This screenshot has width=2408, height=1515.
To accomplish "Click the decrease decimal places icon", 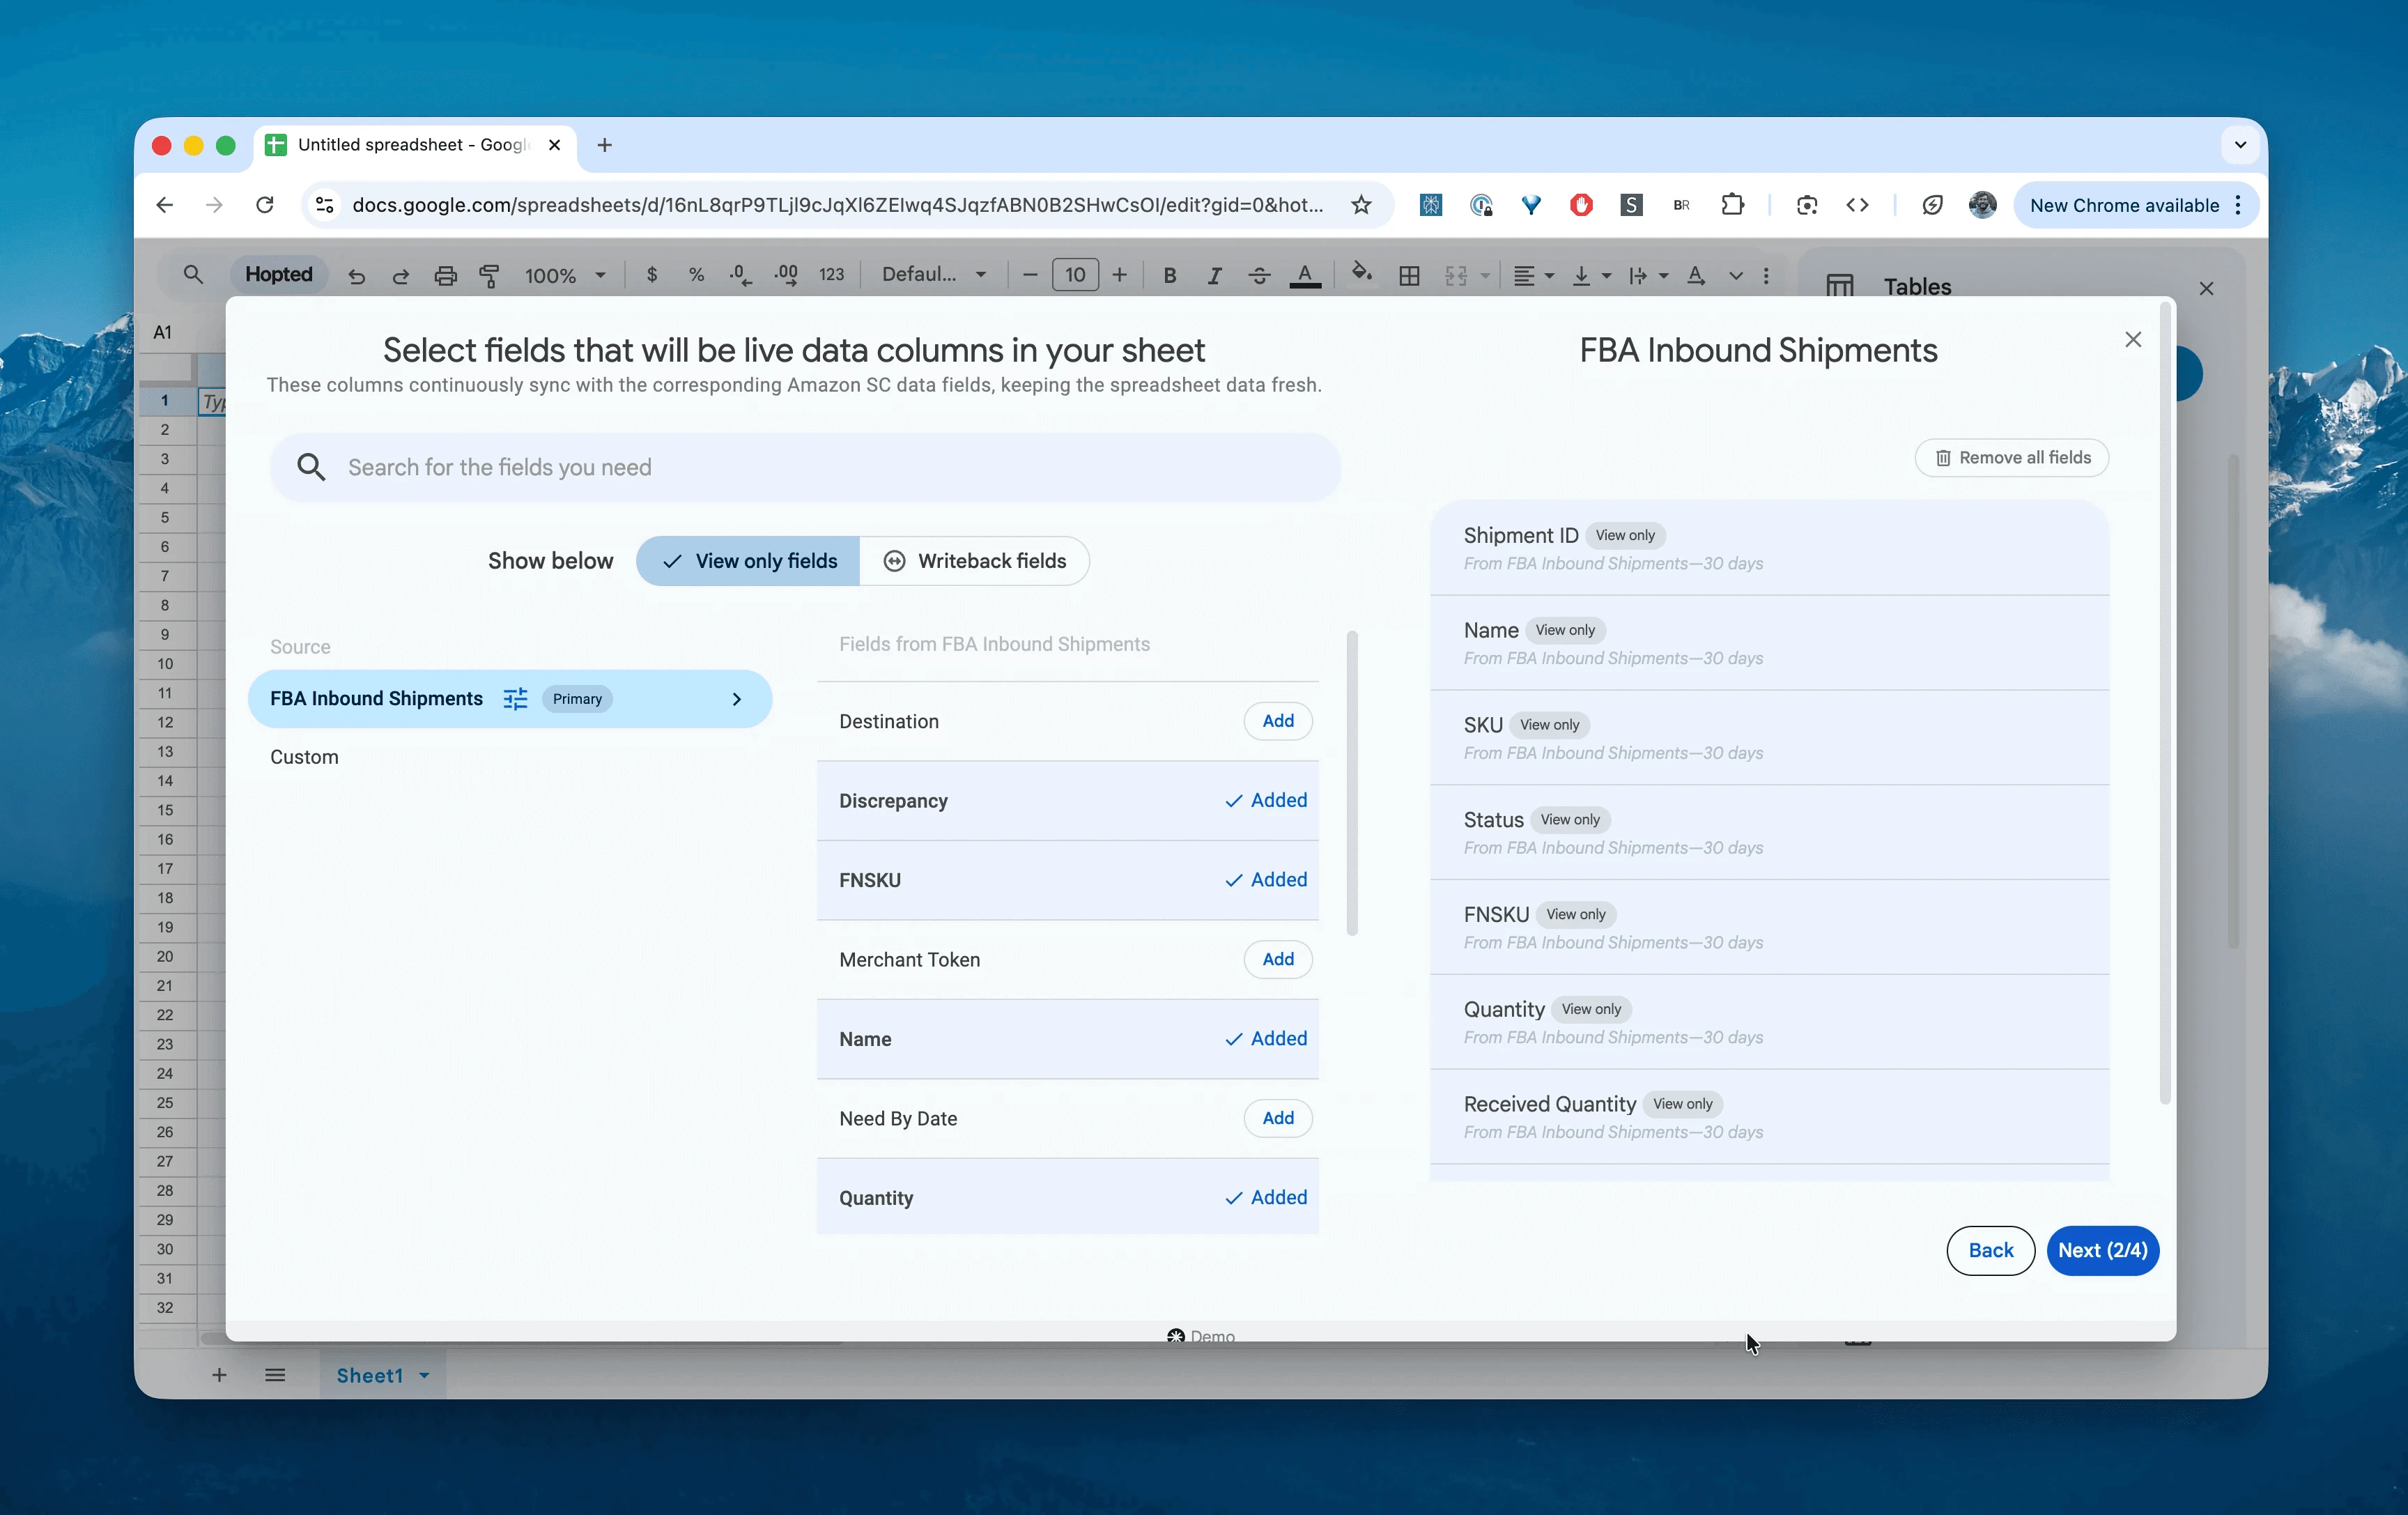I will coord(740,275).
